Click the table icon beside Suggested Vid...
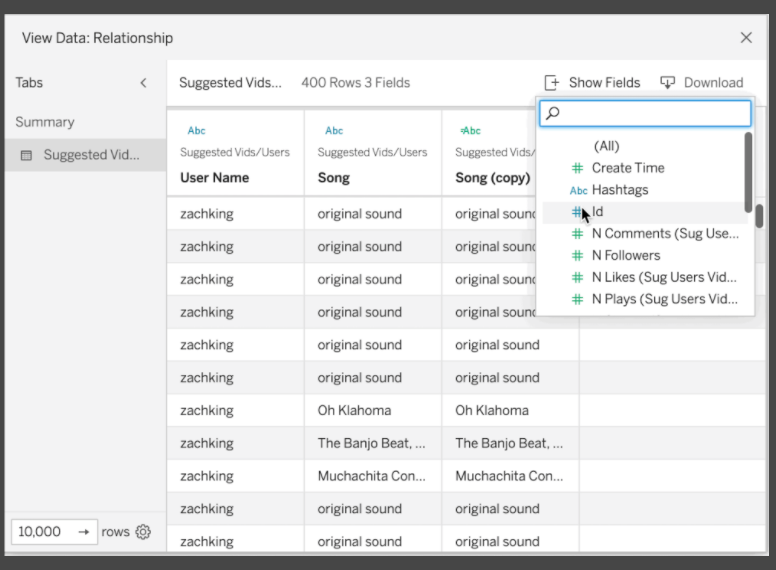Screen dimensions: 776x570 tap(26, 155)
